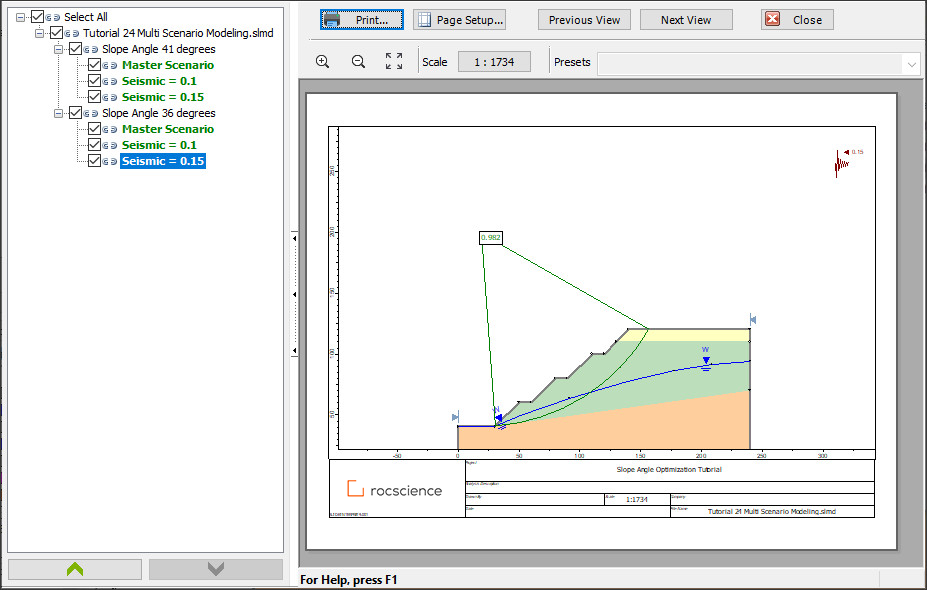Select Seismic = 0.1 under Slope Angle 41 degrees
This screenshot has height=590, width=927.
[x=159, y=81]
